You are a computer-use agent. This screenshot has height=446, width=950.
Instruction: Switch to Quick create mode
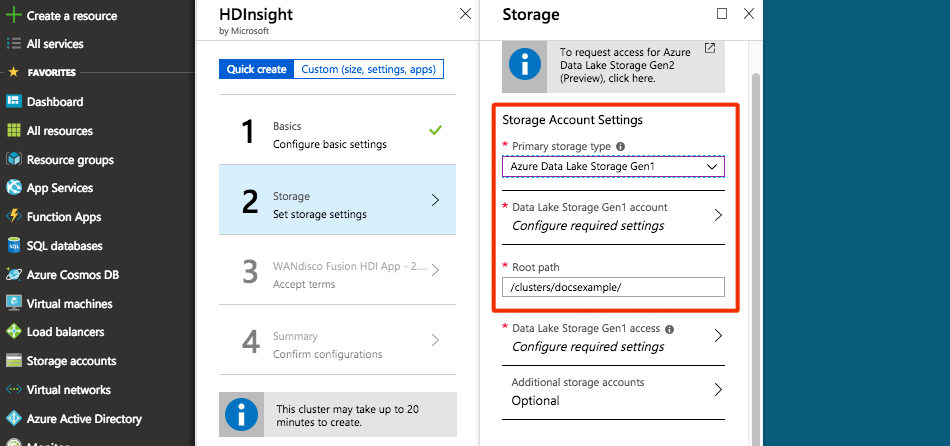pyautogui.click(x=256, y=69)
